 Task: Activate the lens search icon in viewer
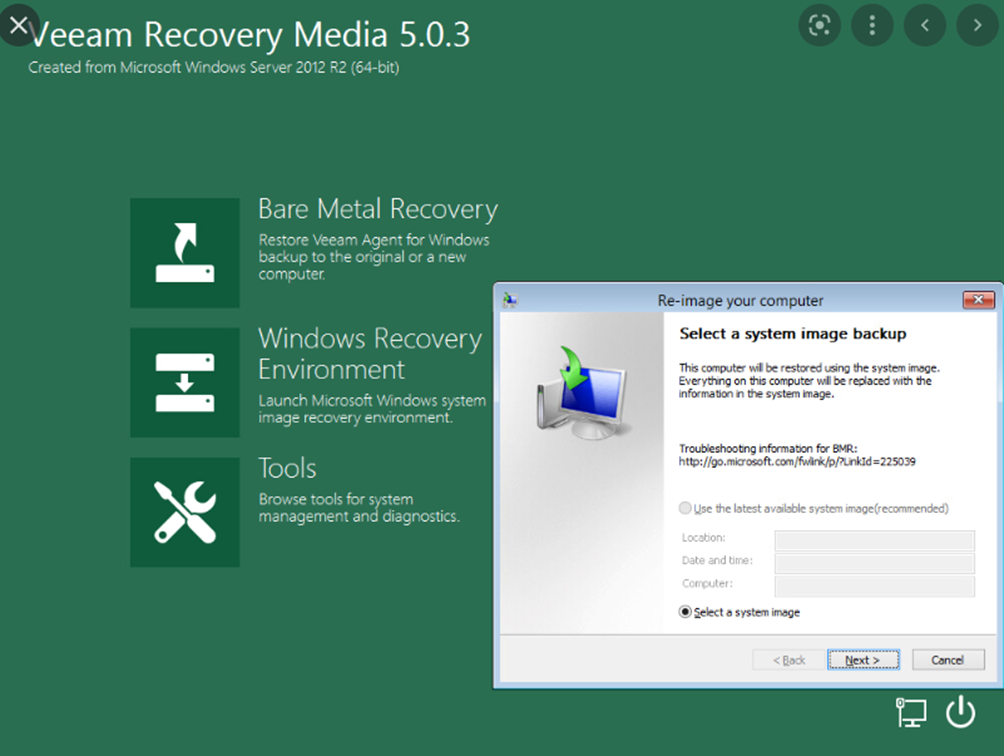click(x=820, y=25)
